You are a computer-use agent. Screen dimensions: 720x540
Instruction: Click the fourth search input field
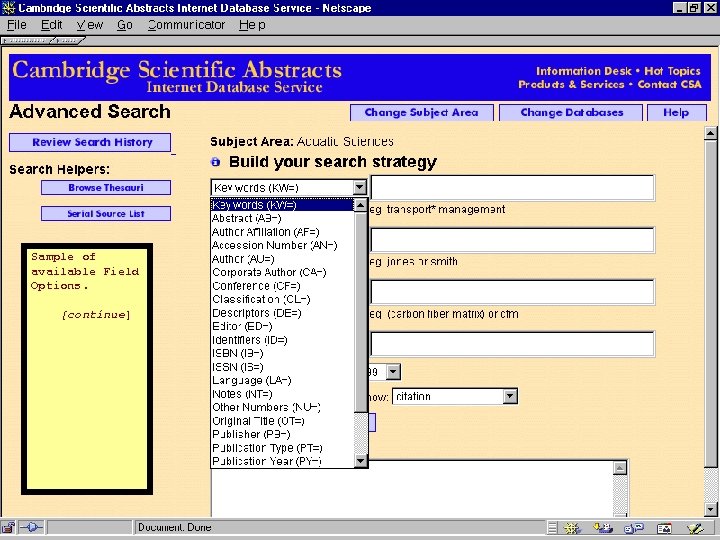point(512,344)
